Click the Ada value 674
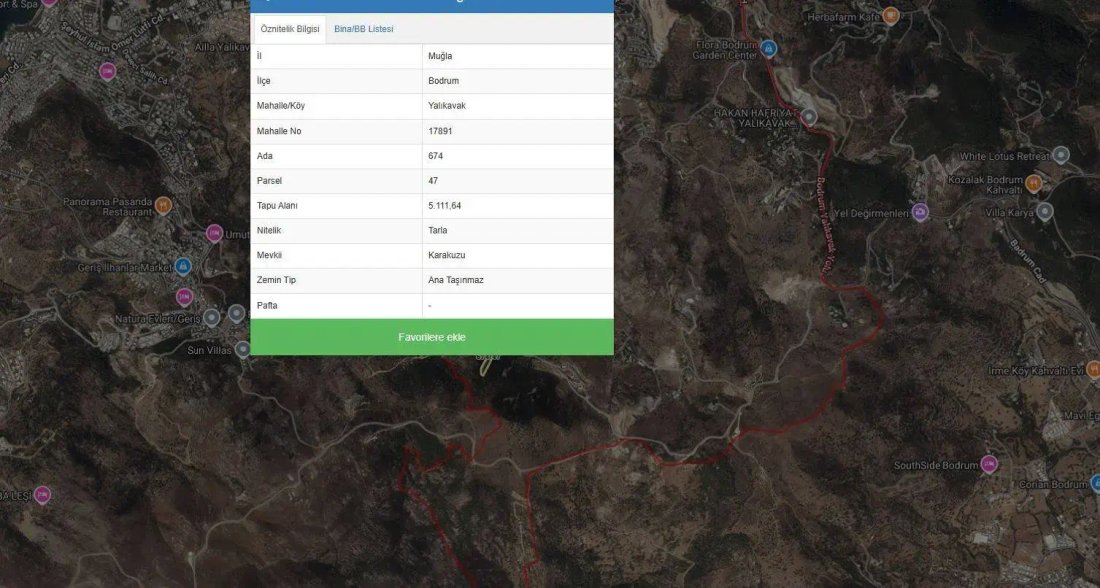Image resolution: width=1100 pixels, height=588 pixels. point(436,156)
